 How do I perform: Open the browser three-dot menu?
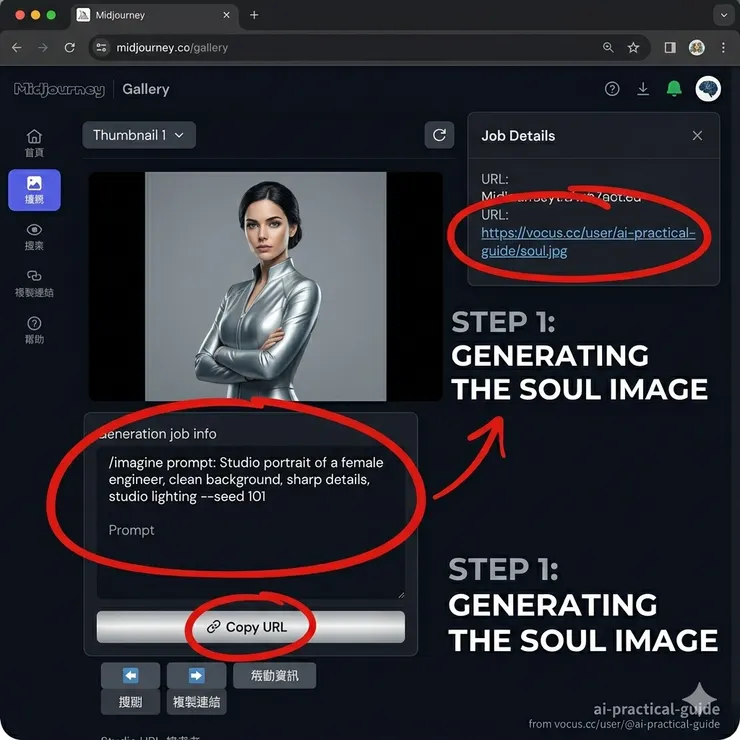pos(723,47)
